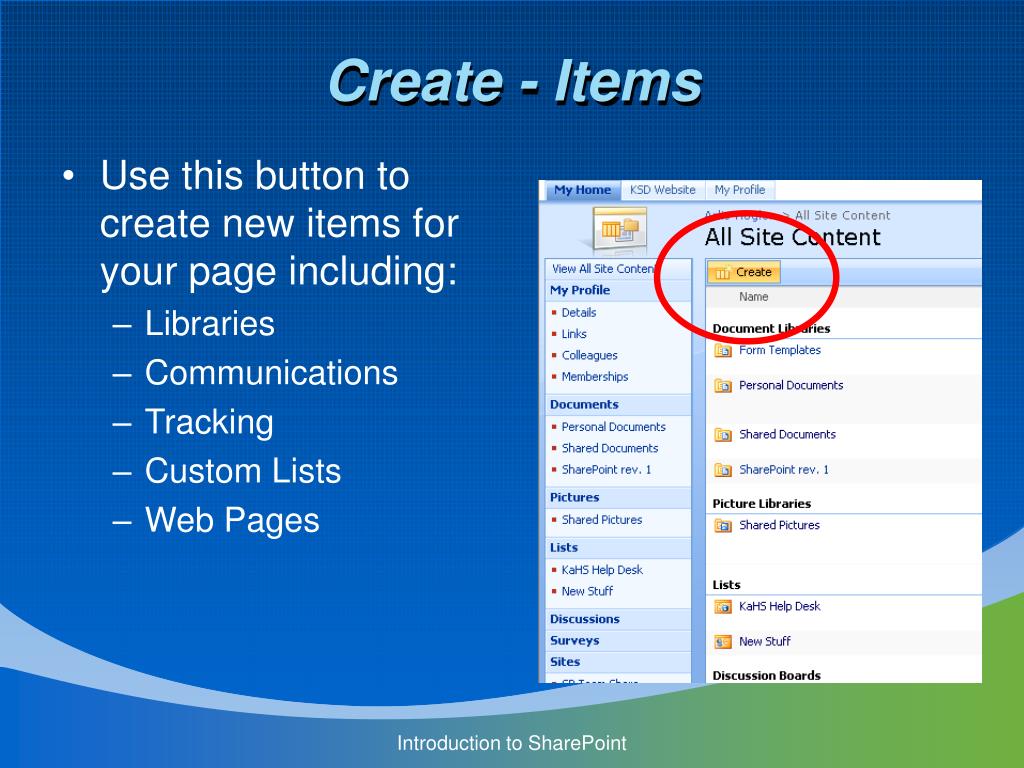The width and height of the screenshot is (1024, 768).
Task: Select Details in the sidebar
Action: [x=579, y=313]
